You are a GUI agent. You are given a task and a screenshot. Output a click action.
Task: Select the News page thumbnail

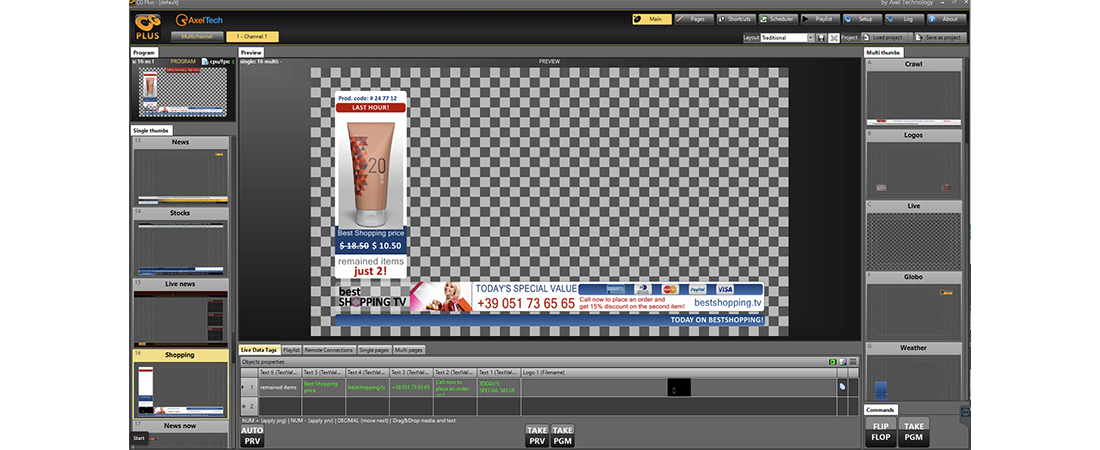click(180, 171)
